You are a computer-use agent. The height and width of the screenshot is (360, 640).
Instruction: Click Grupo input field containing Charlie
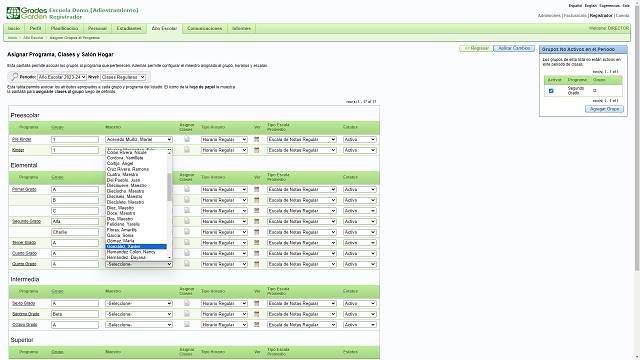(75, 232)
